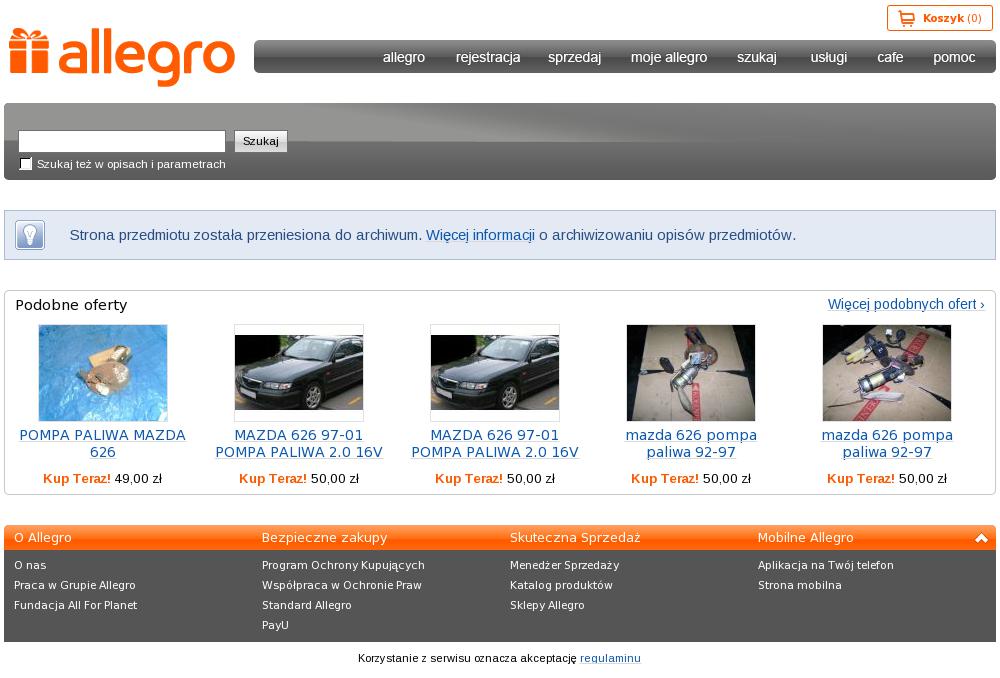Collapse footer with the white arrow

pos(981,538)
